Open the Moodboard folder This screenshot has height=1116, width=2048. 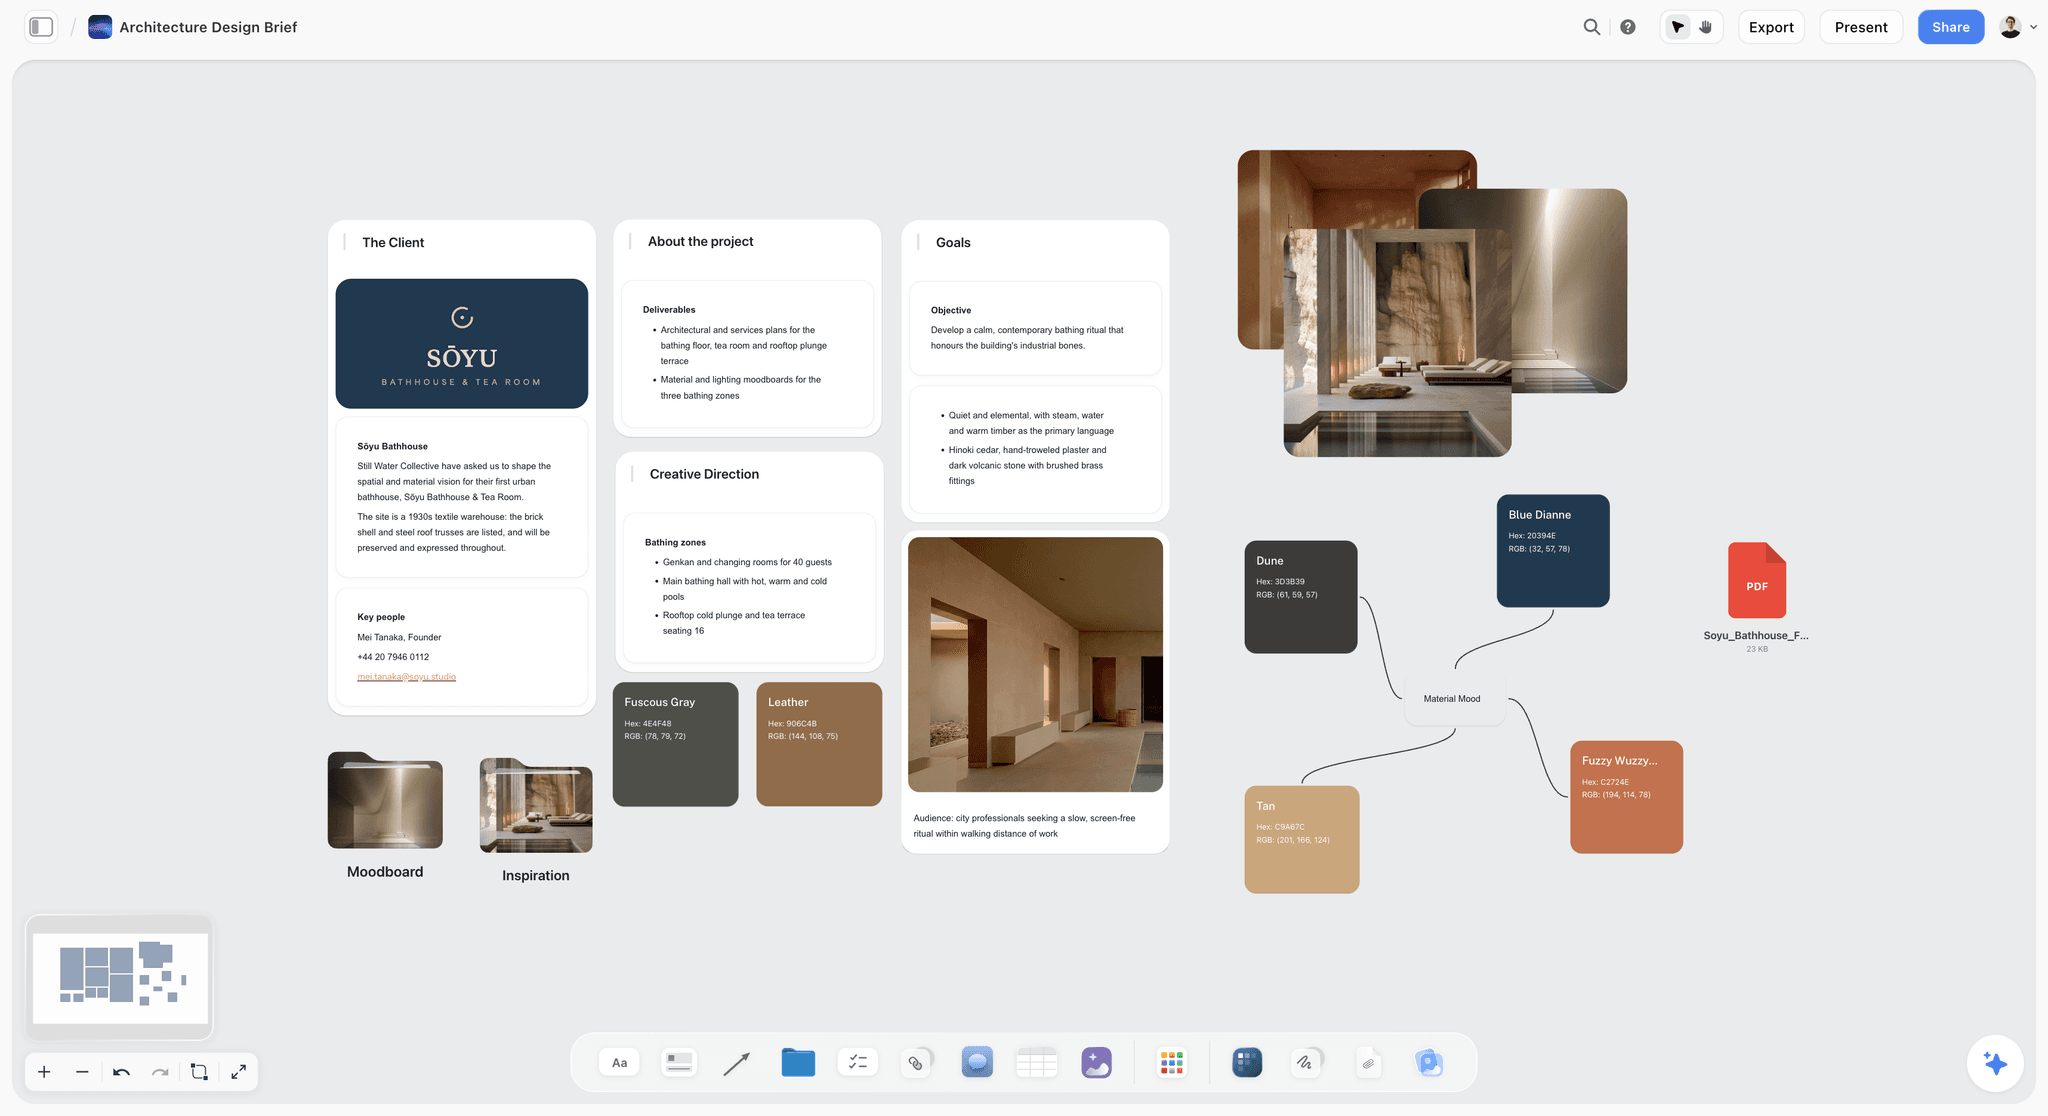pos(385,800)
